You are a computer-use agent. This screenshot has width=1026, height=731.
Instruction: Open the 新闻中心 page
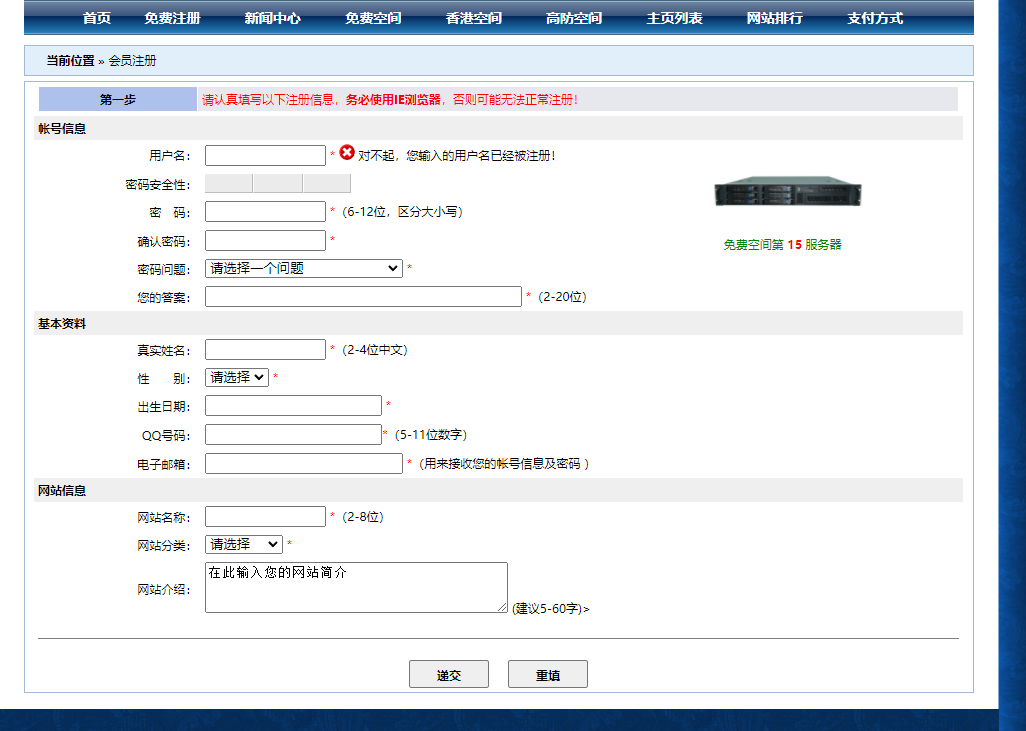(x=270, y=17)
